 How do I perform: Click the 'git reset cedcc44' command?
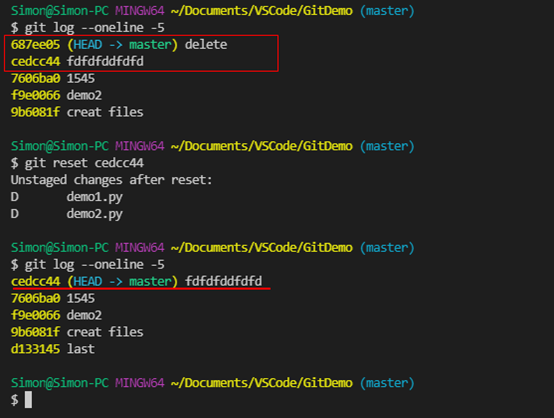coord(84,163)
